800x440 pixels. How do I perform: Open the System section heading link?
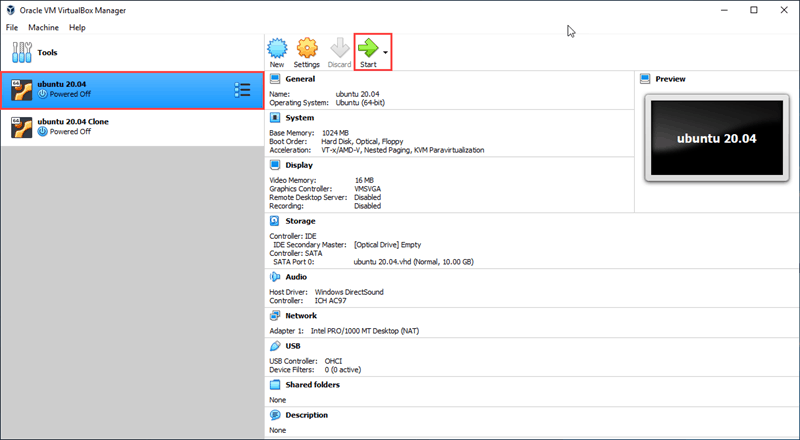point(299,117)
